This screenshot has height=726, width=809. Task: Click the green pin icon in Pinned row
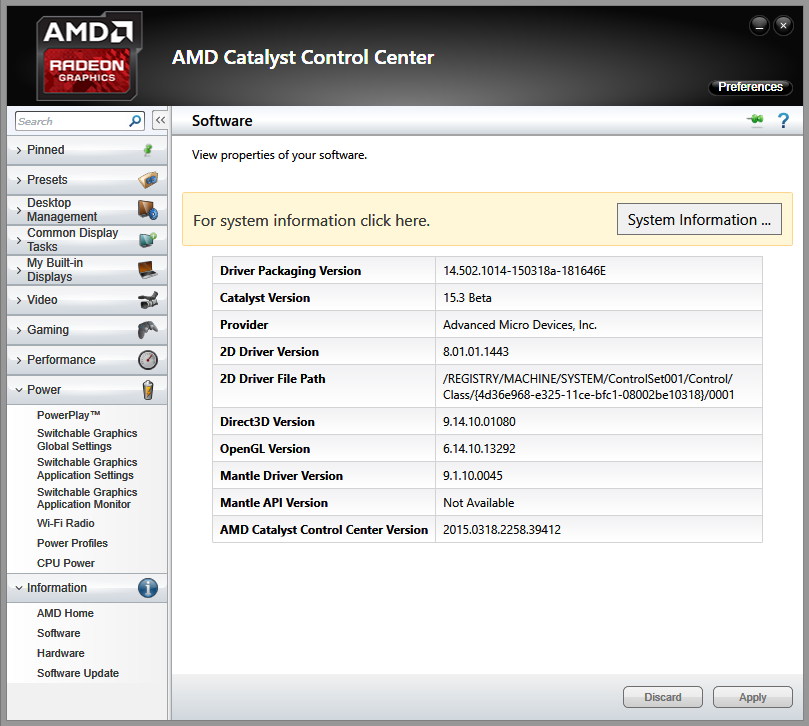pos(148,150)
